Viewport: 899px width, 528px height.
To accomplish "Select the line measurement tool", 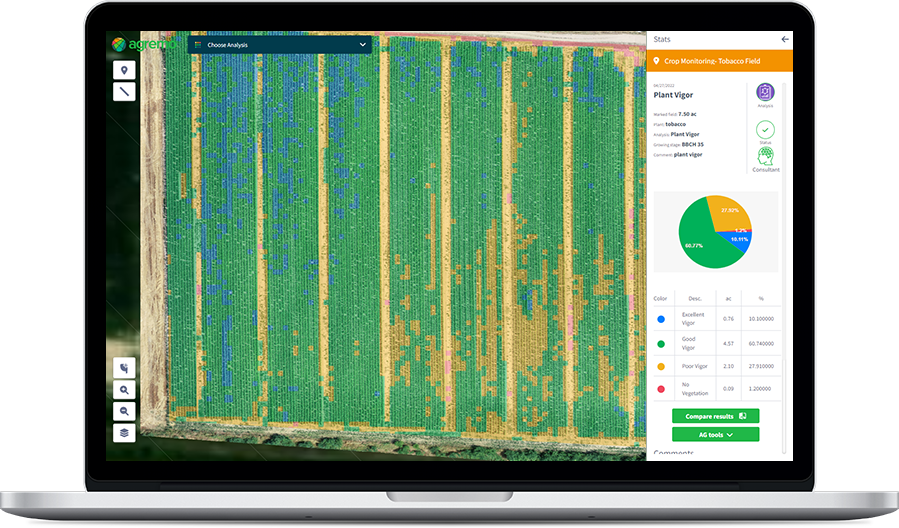I will pos(124,92).
